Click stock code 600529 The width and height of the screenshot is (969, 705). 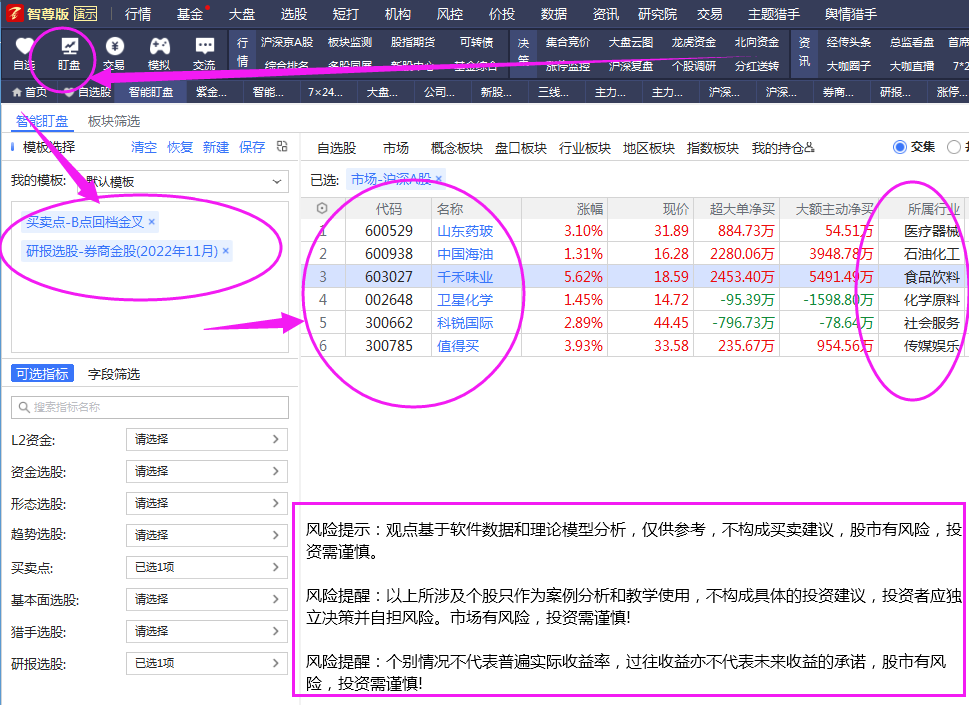(389, 231)
